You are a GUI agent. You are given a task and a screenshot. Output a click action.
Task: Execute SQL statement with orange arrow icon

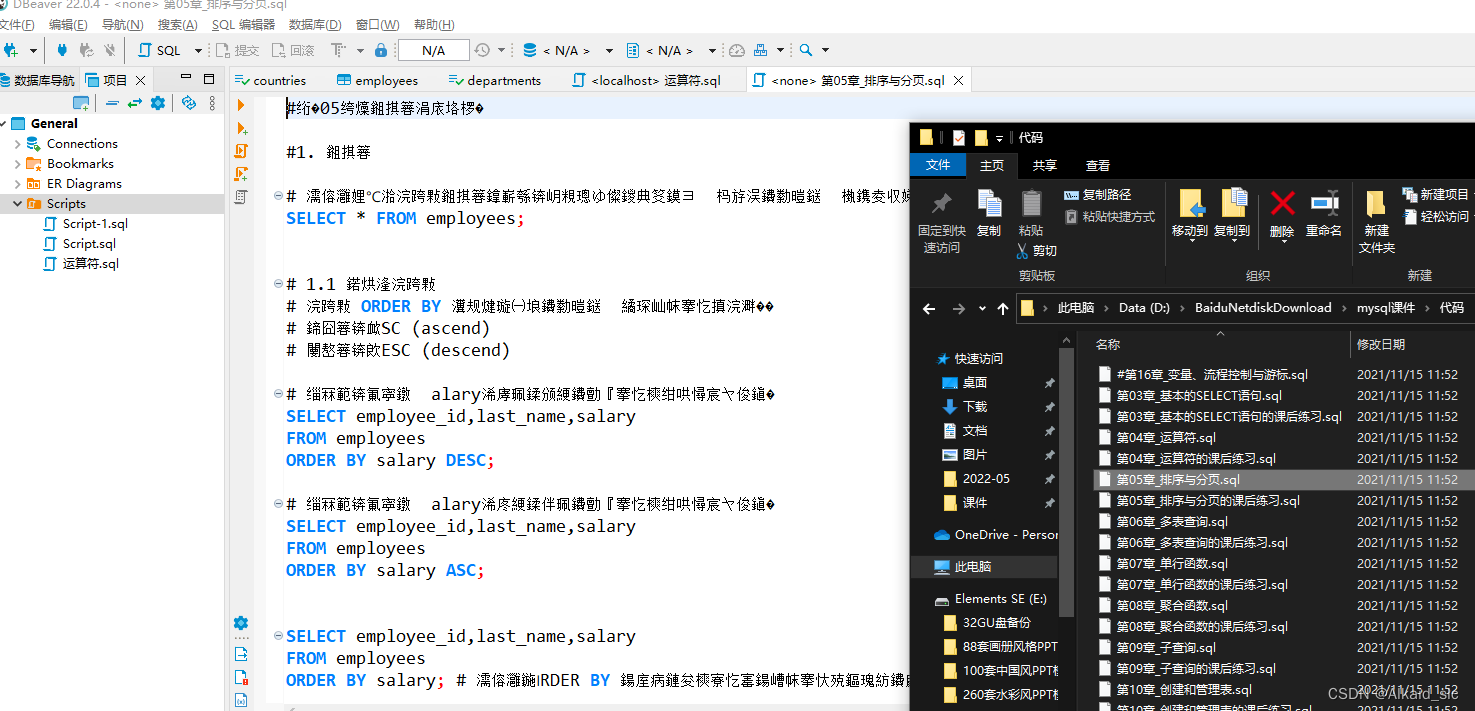pos(241,105)
